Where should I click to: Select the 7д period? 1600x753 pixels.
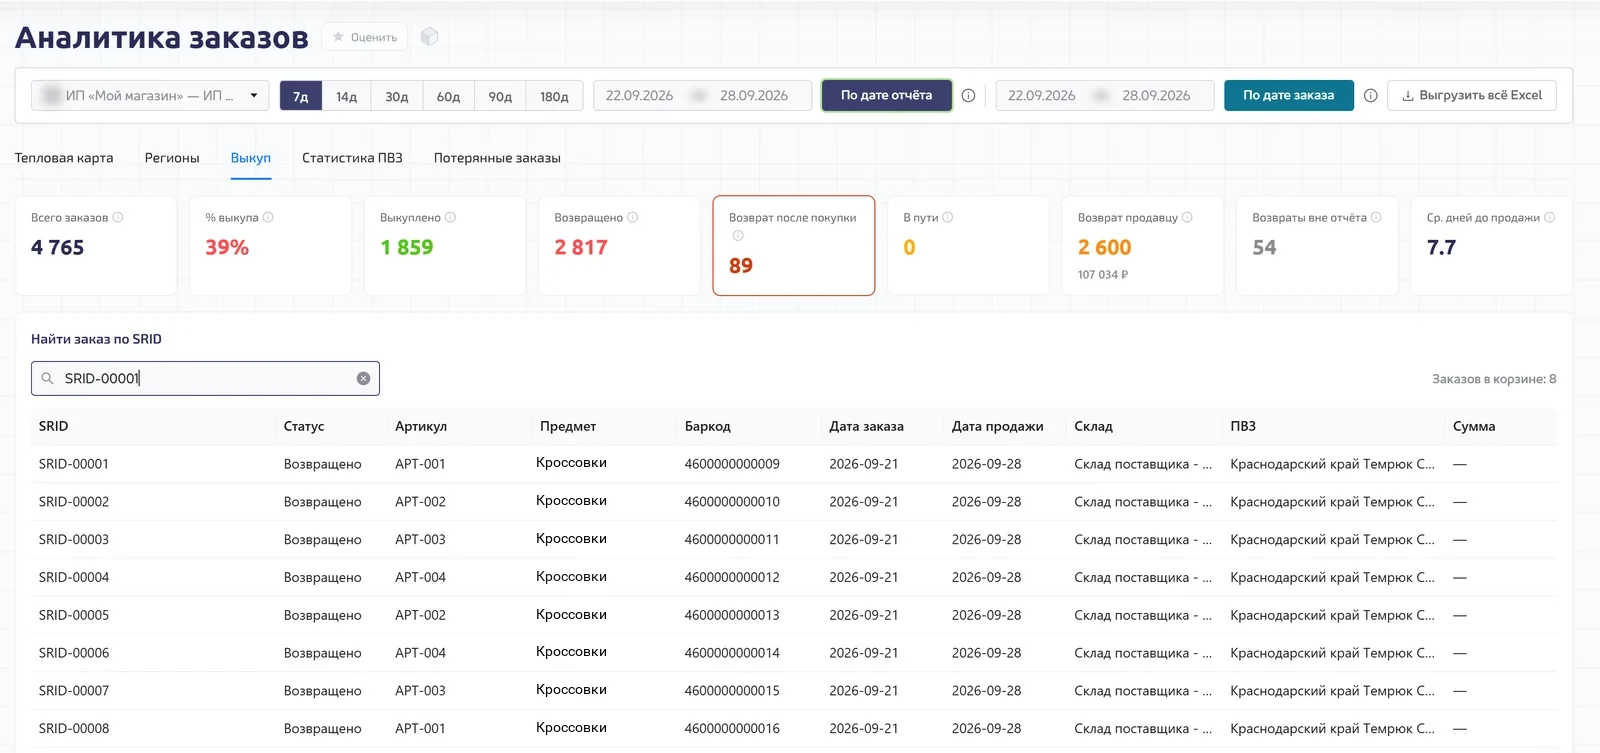pyautogui.click(x=301, y=96)
